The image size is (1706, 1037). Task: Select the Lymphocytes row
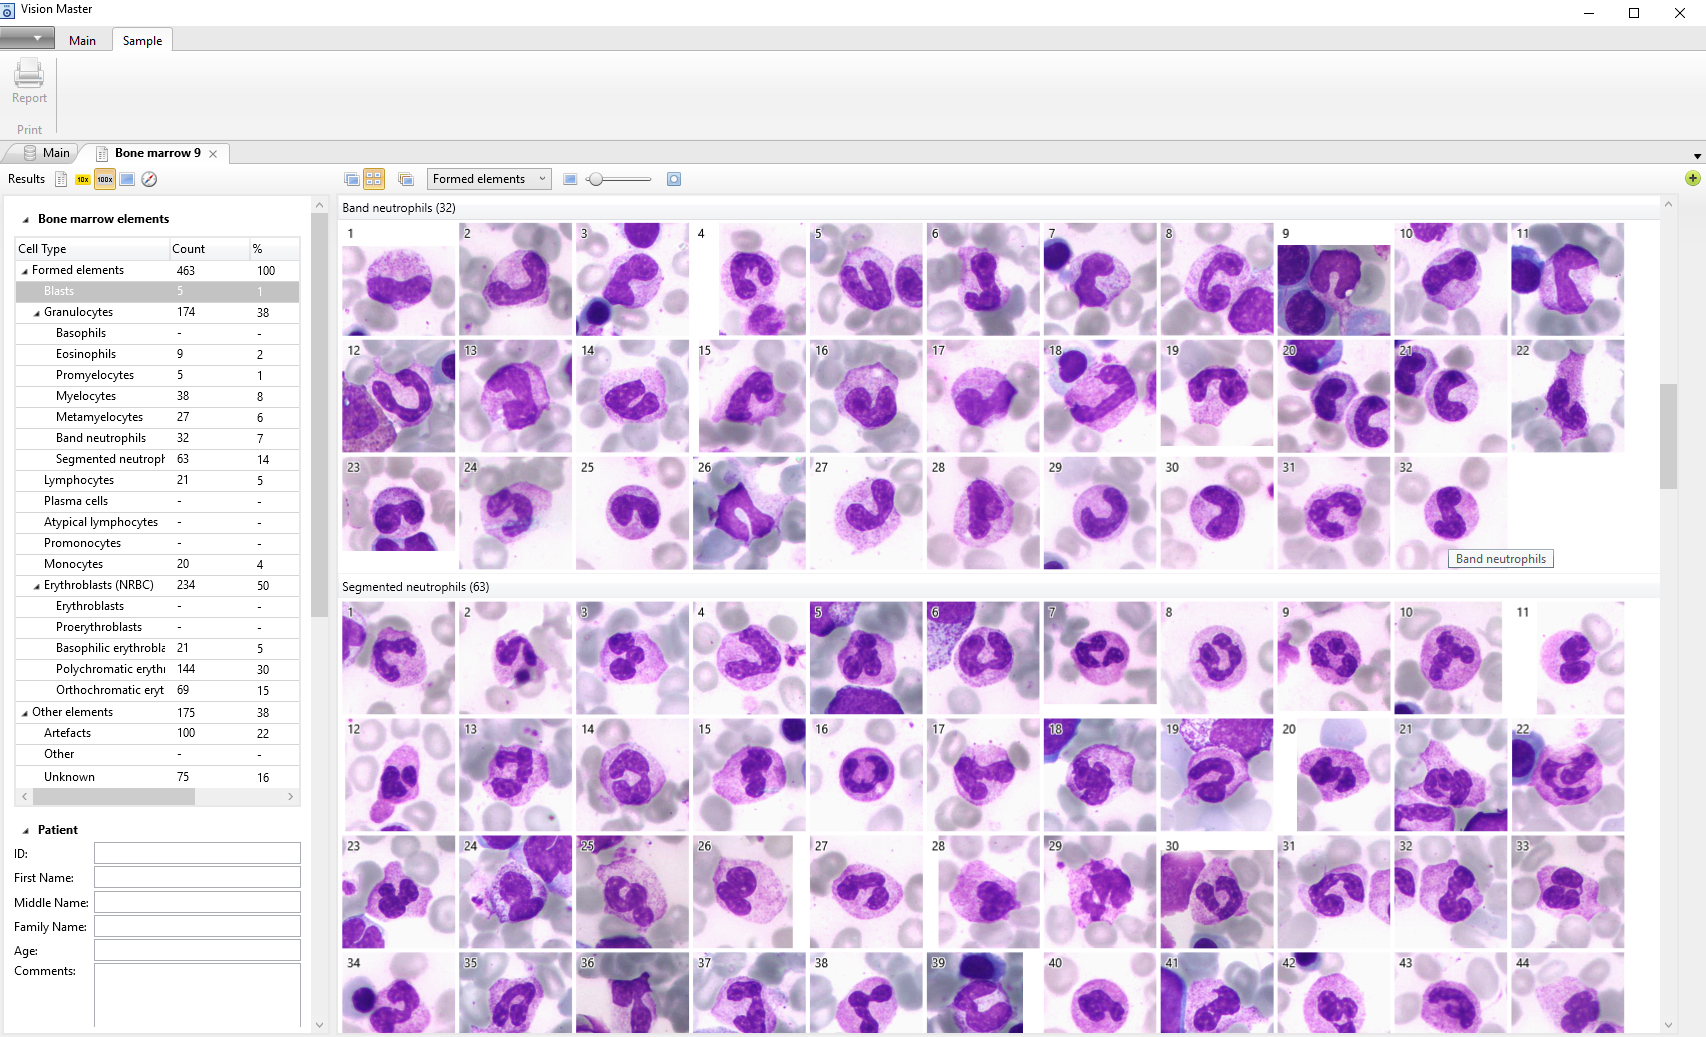pos(157,480)
